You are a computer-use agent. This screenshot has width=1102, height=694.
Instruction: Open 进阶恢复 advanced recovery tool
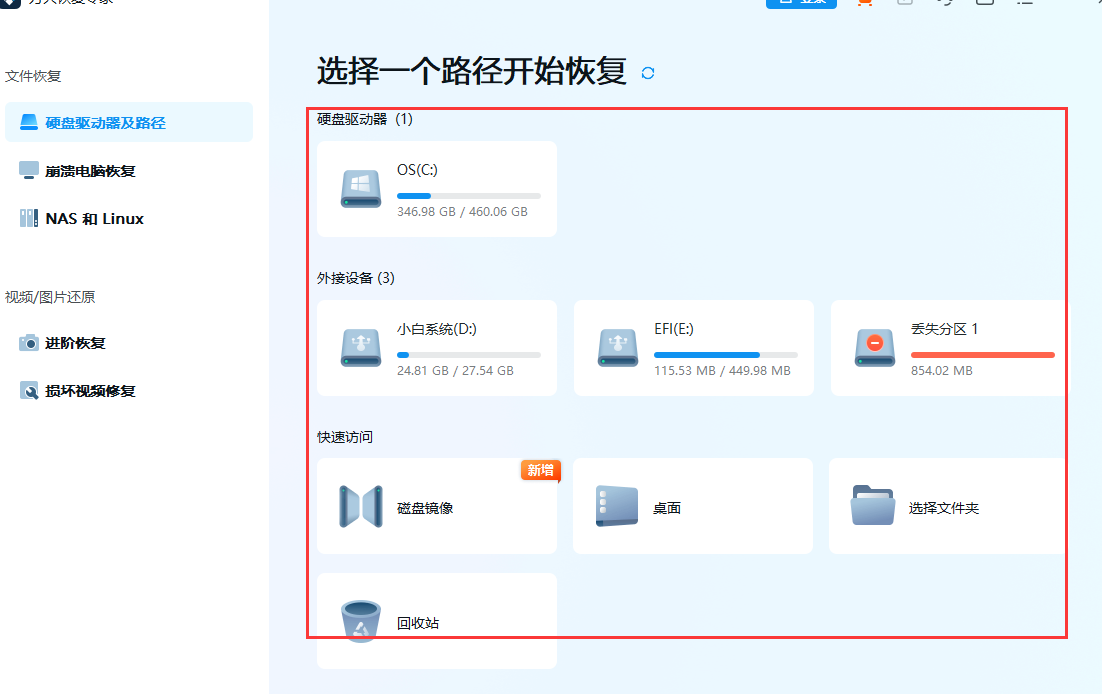pyautogui.click(x=29, y=343)
